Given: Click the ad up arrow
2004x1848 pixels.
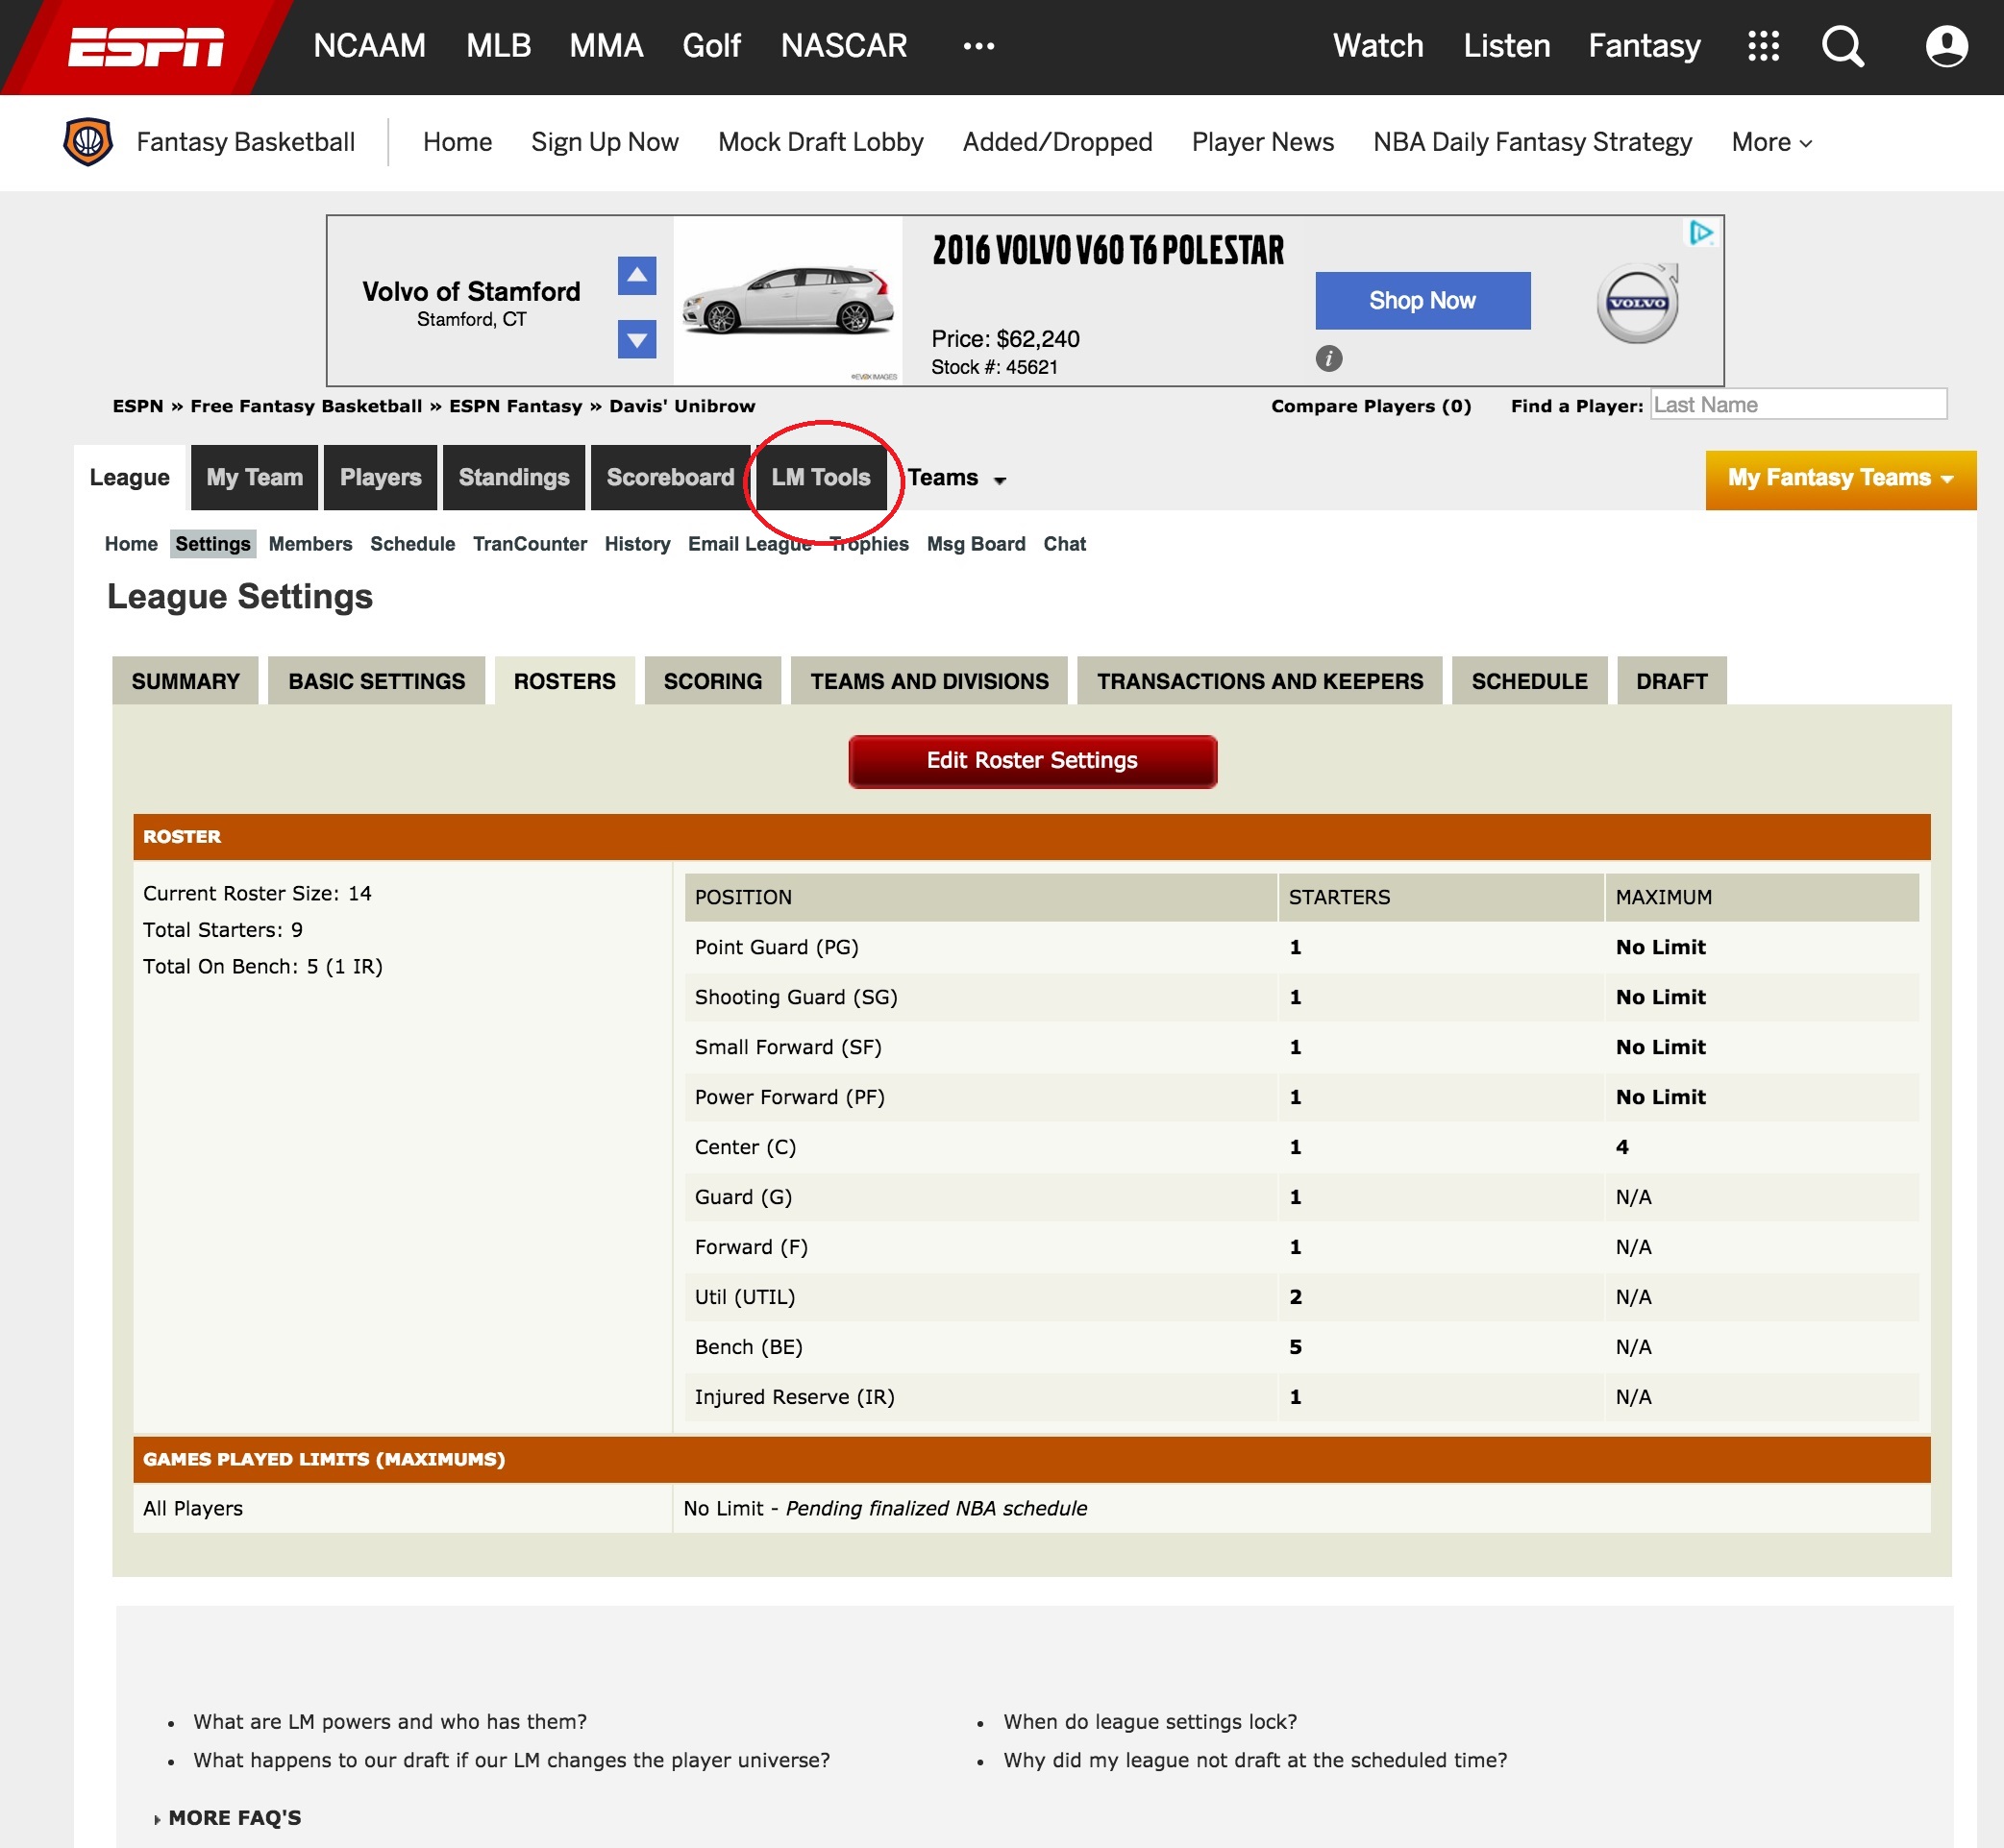Looking at the screenshot, I should tap(637, 276).
